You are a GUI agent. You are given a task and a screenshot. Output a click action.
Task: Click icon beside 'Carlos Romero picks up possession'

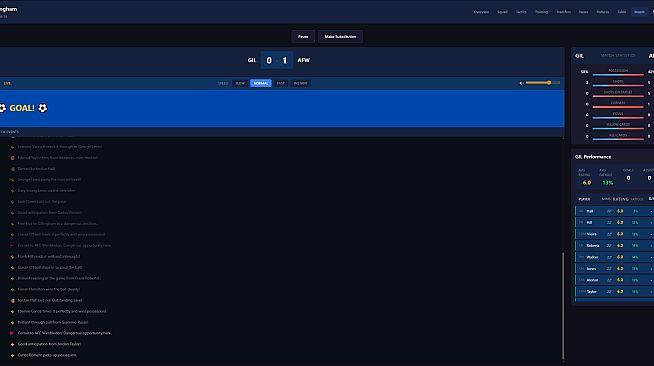click(12, 356)
